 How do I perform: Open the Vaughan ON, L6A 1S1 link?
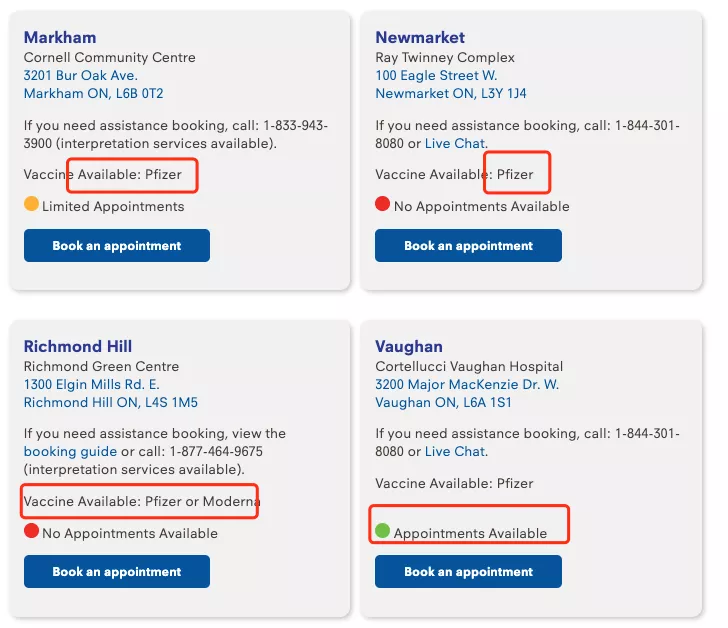(443, 402)
